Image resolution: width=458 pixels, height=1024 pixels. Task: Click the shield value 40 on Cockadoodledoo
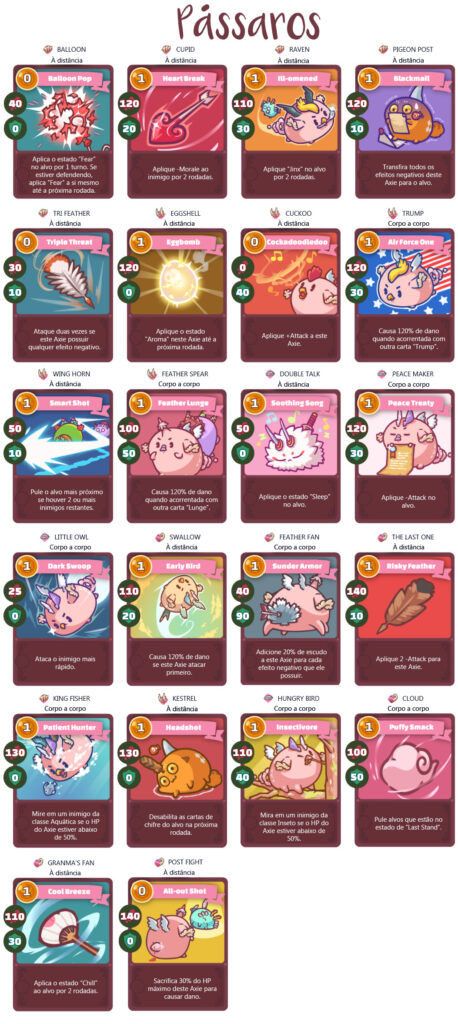[242, 291]
